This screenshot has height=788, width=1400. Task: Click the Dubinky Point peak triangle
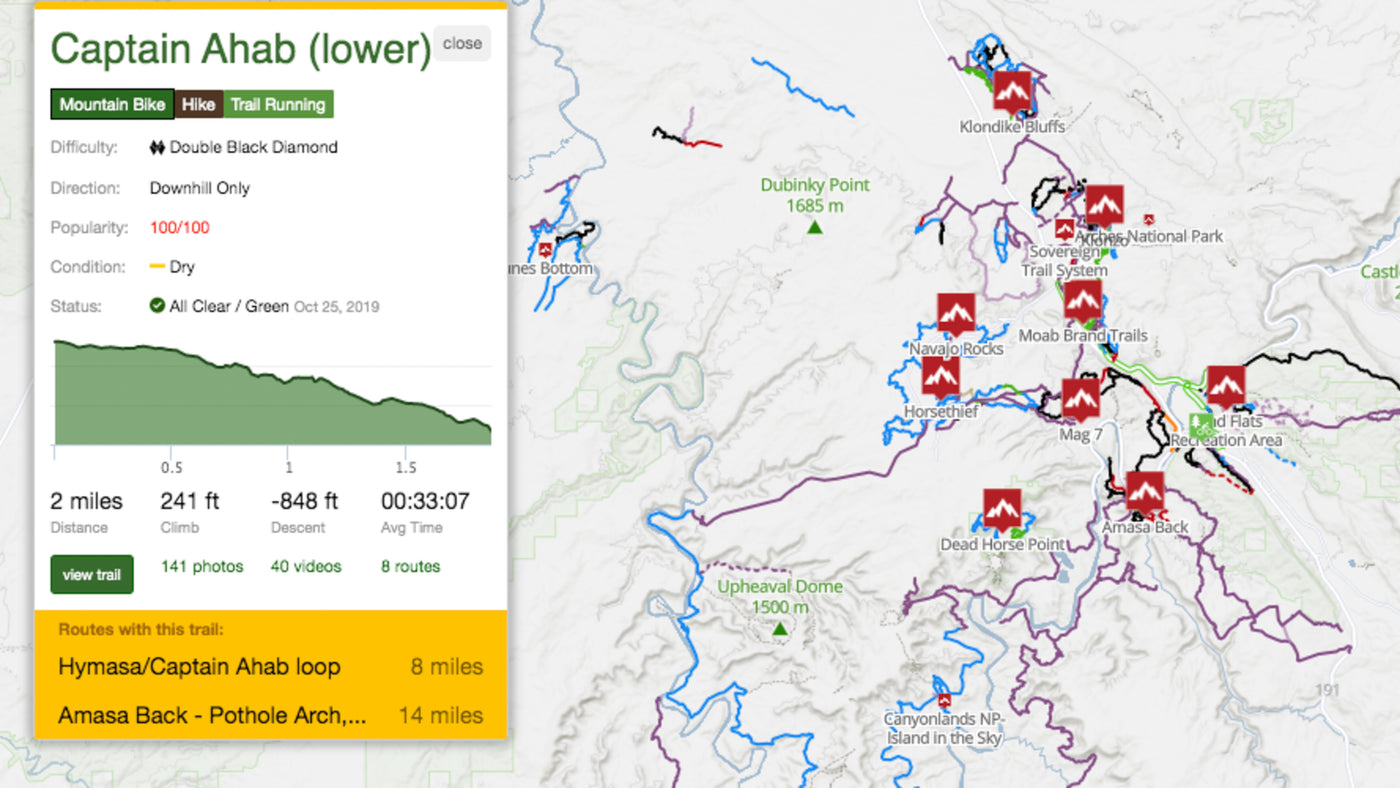(x=814, y=228)
